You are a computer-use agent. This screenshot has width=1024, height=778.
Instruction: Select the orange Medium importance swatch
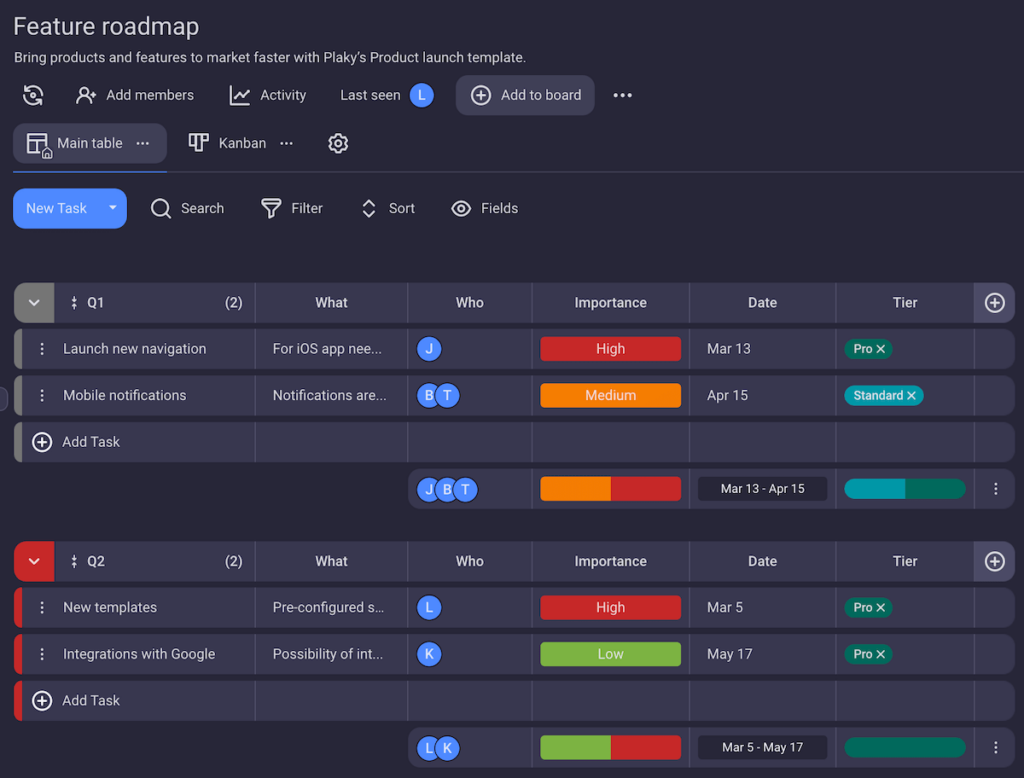pos(610,395)
